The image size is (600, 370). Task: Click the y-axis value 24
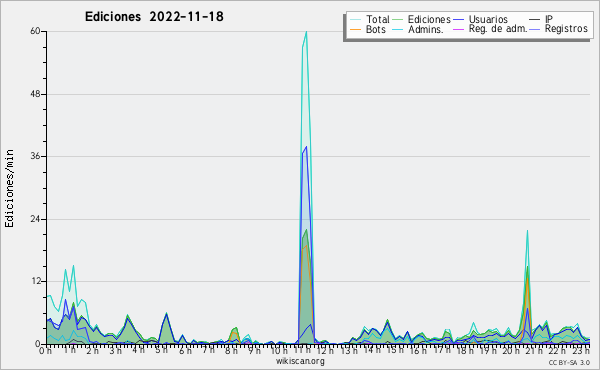tap(35, 219)
